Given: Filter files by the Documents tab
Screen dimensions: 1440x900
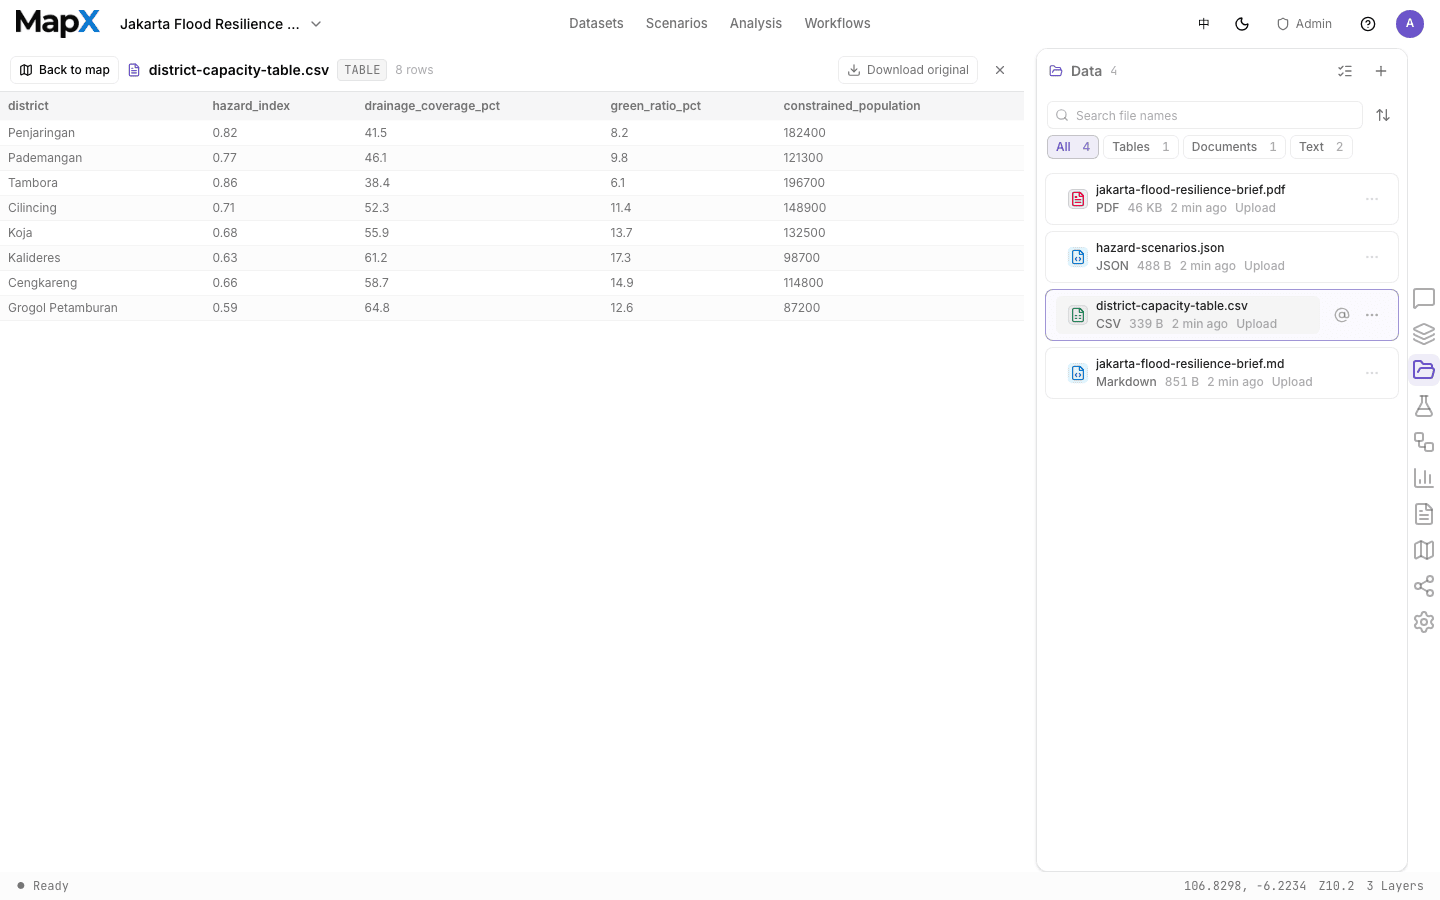Looking at the screenshot, I should [1234, 147].
